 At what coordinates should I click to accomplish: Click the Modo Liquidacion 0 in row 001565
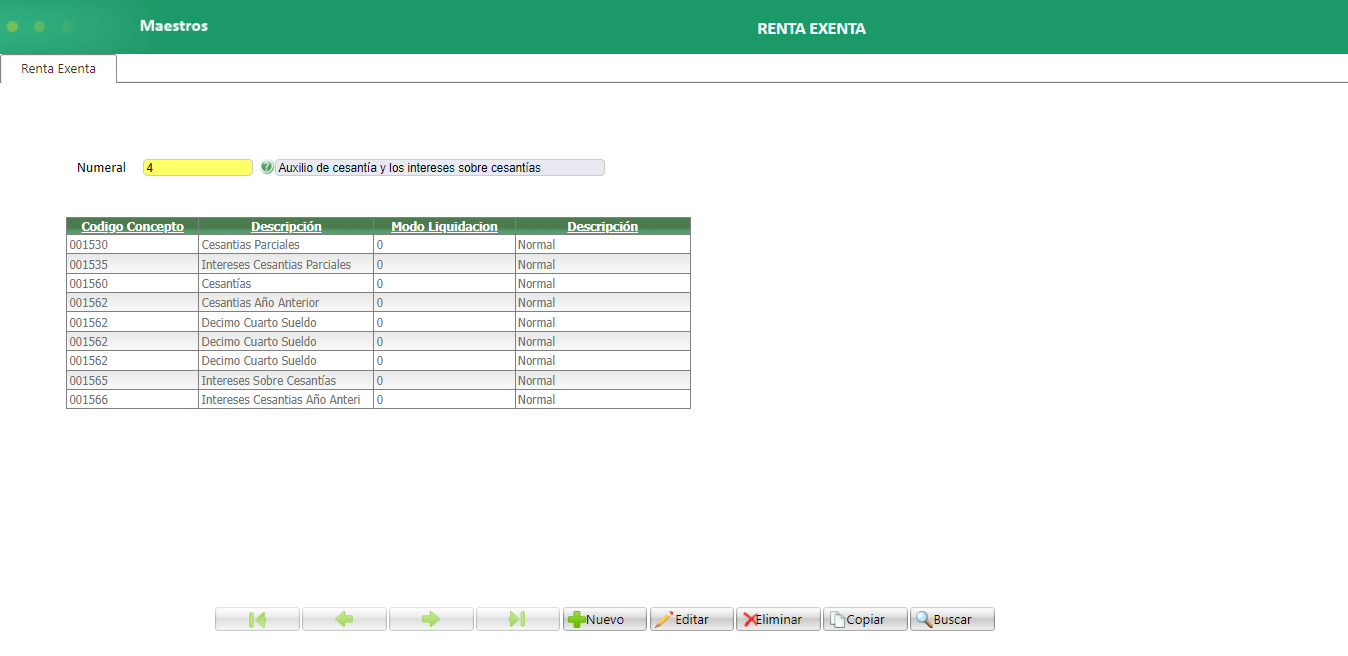coord(444,381)
